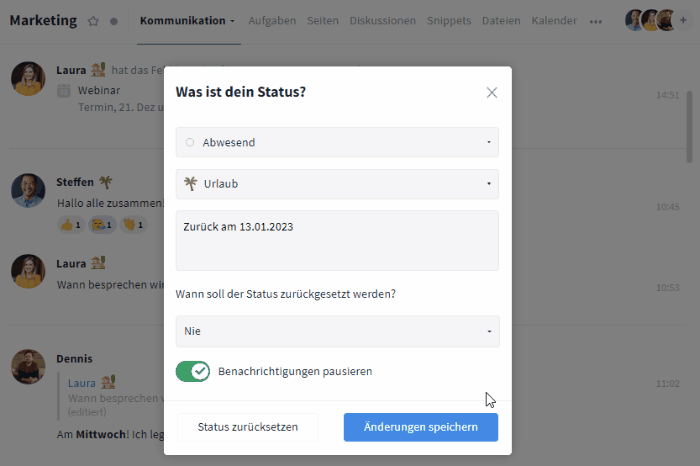
Task: Open the Nie reset time dropdown
Action: pos(337,331)
